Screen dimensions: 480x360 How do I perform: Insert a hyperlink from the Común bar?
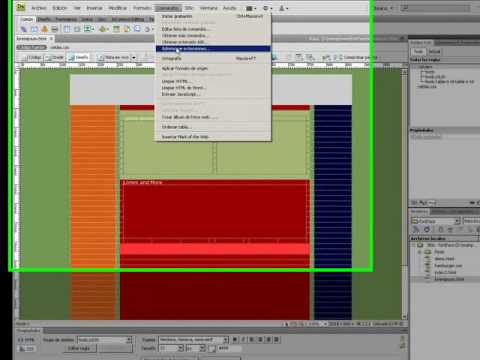click(x=24, y=29)
